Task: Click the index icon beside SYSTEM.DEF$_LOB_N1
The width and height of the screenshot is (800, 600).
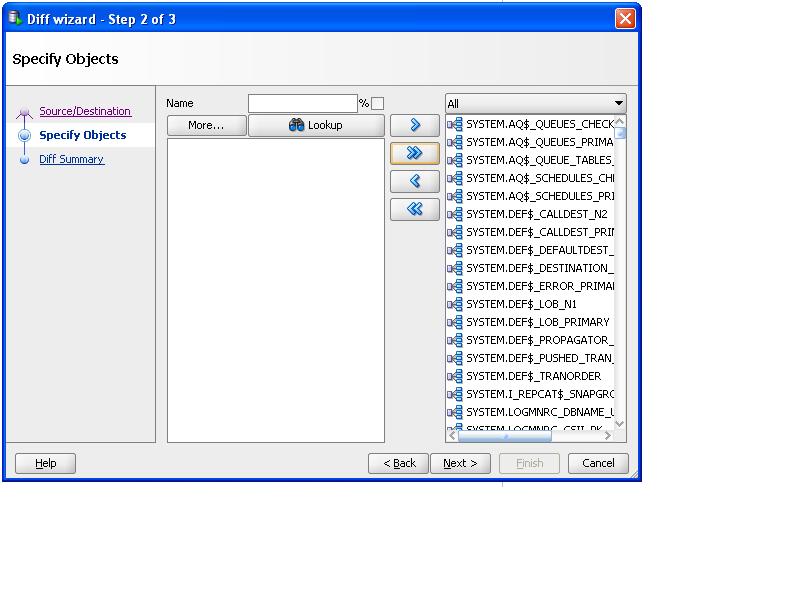Action: pyautogui.click(x=455, y=304)
